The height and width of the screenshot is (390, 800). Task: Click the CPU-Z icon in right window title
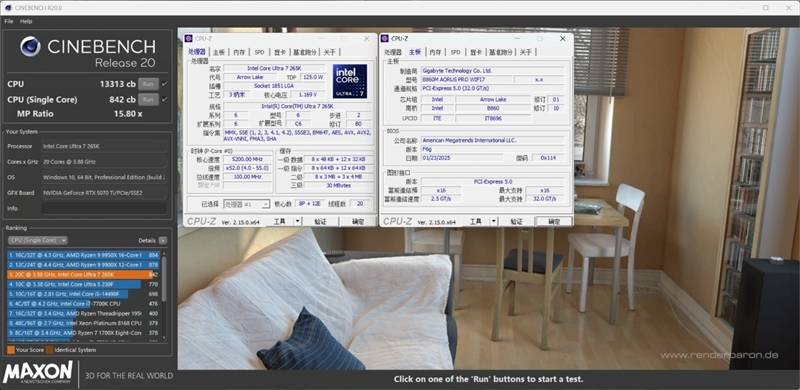click(x=385, y=38)
